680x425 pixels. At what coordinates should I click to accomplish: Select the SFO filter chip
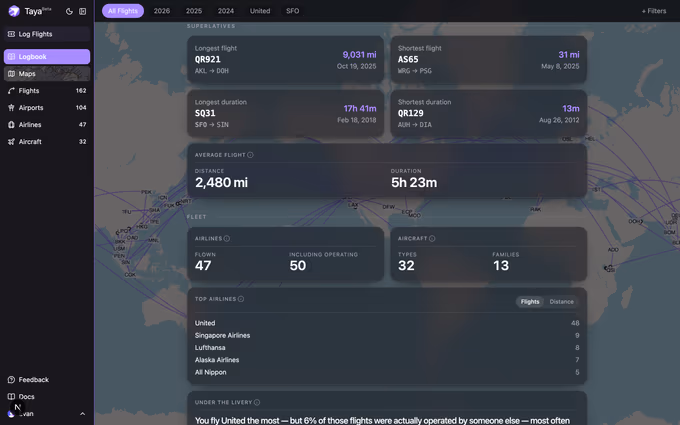click(292, 11)
